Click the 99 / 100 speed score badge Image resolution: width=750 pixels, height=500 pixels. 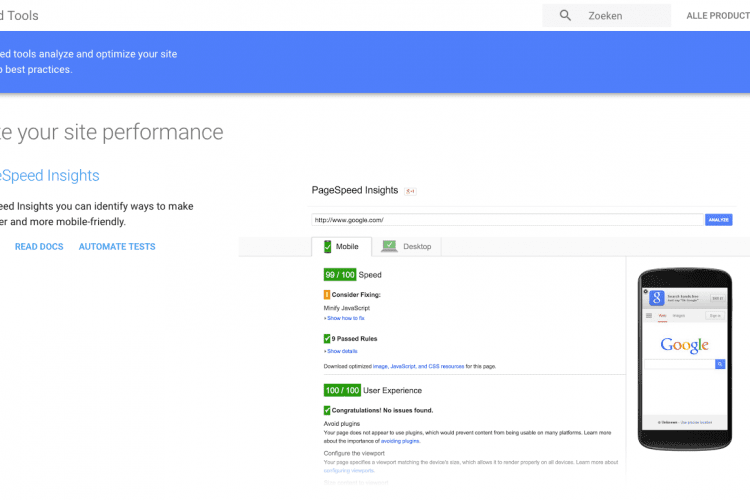click(x=340, y=275)
